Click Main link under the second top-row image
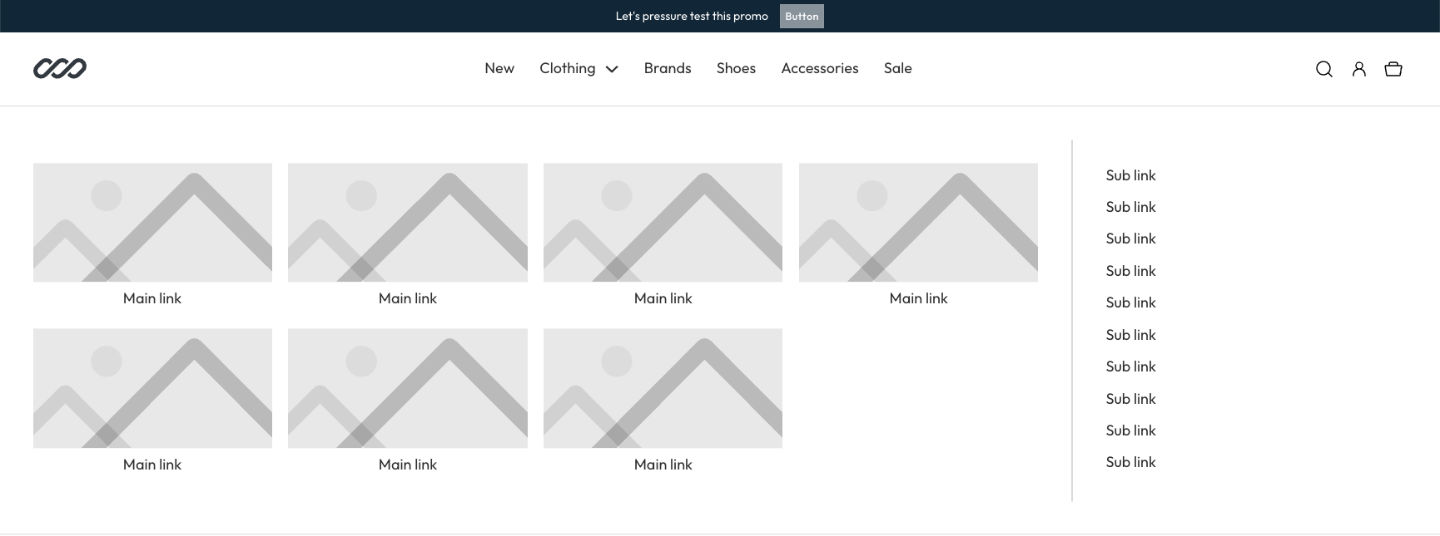This screenshot has height=536, width=1440. point(408,298)
